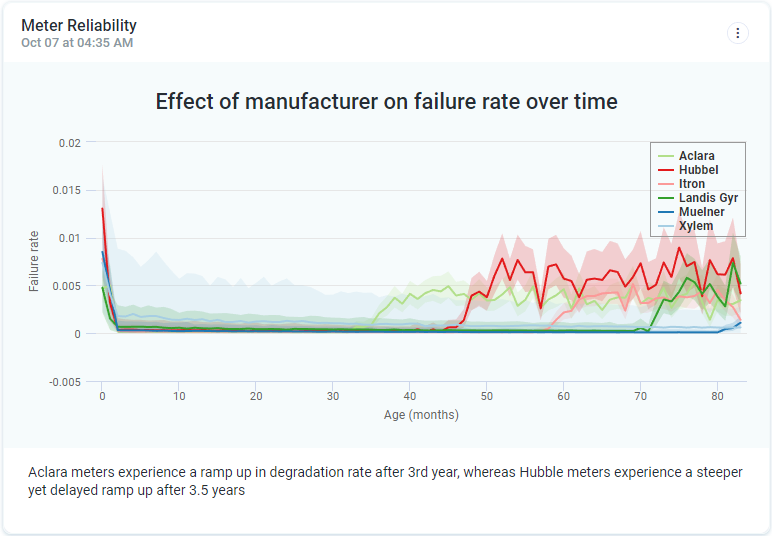Toggle Itron legend entry
Screen dimensions: 772x536
tap(691, 184)
